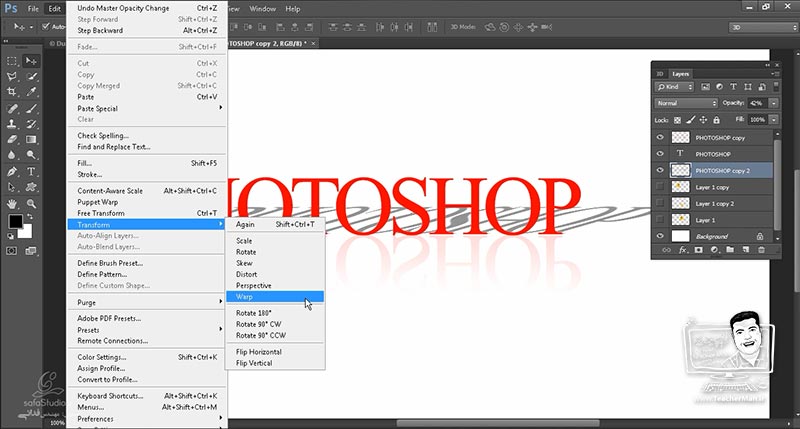Open the Normal blend mode dropdown
The width and height of the screenshot is (800, 429).
(x=686, y=103)
